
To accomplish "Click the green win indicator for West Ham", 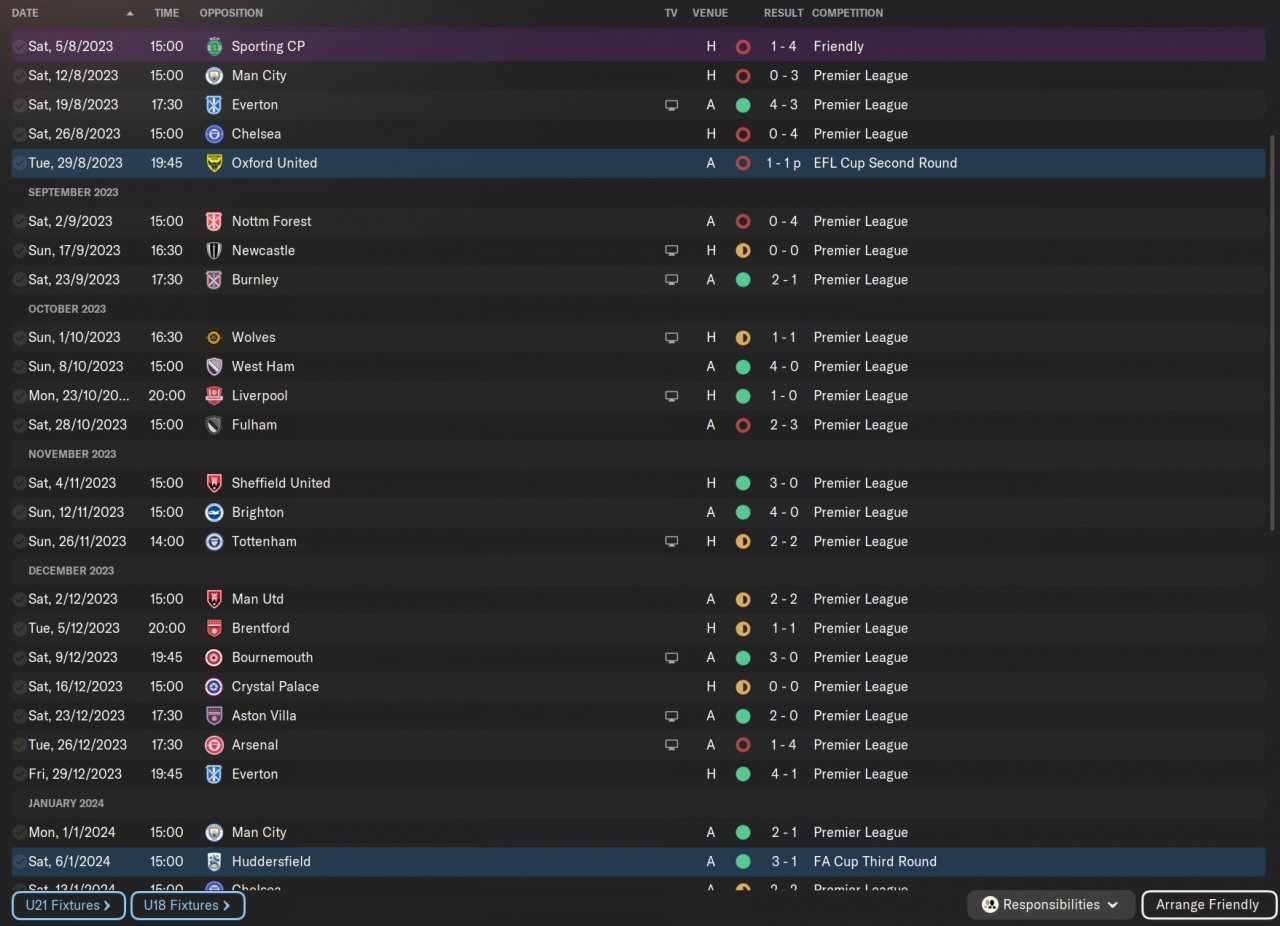I will (x=742, y=367).
